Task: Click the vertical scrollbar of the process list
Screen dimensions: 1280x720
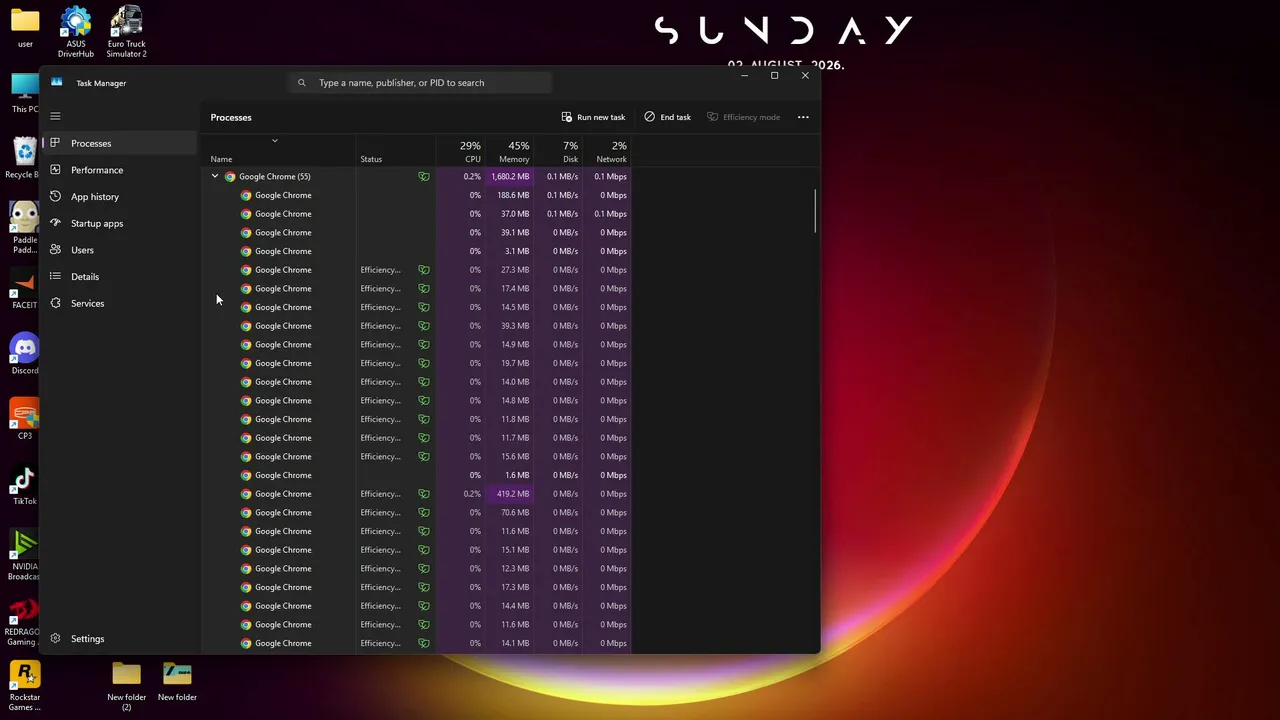Action: pos(815,212)
